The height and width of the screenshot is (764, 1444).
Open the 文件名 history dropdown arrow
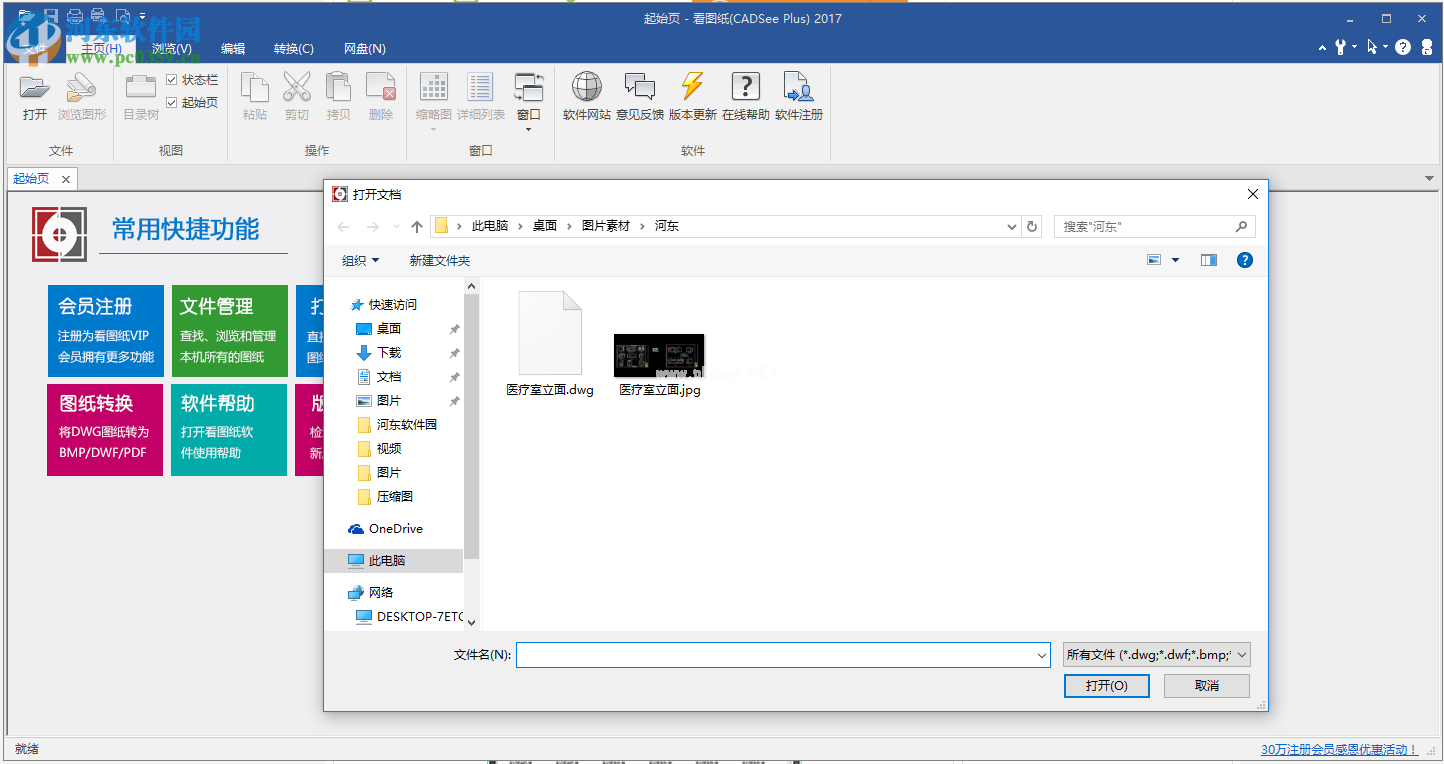1043,655
